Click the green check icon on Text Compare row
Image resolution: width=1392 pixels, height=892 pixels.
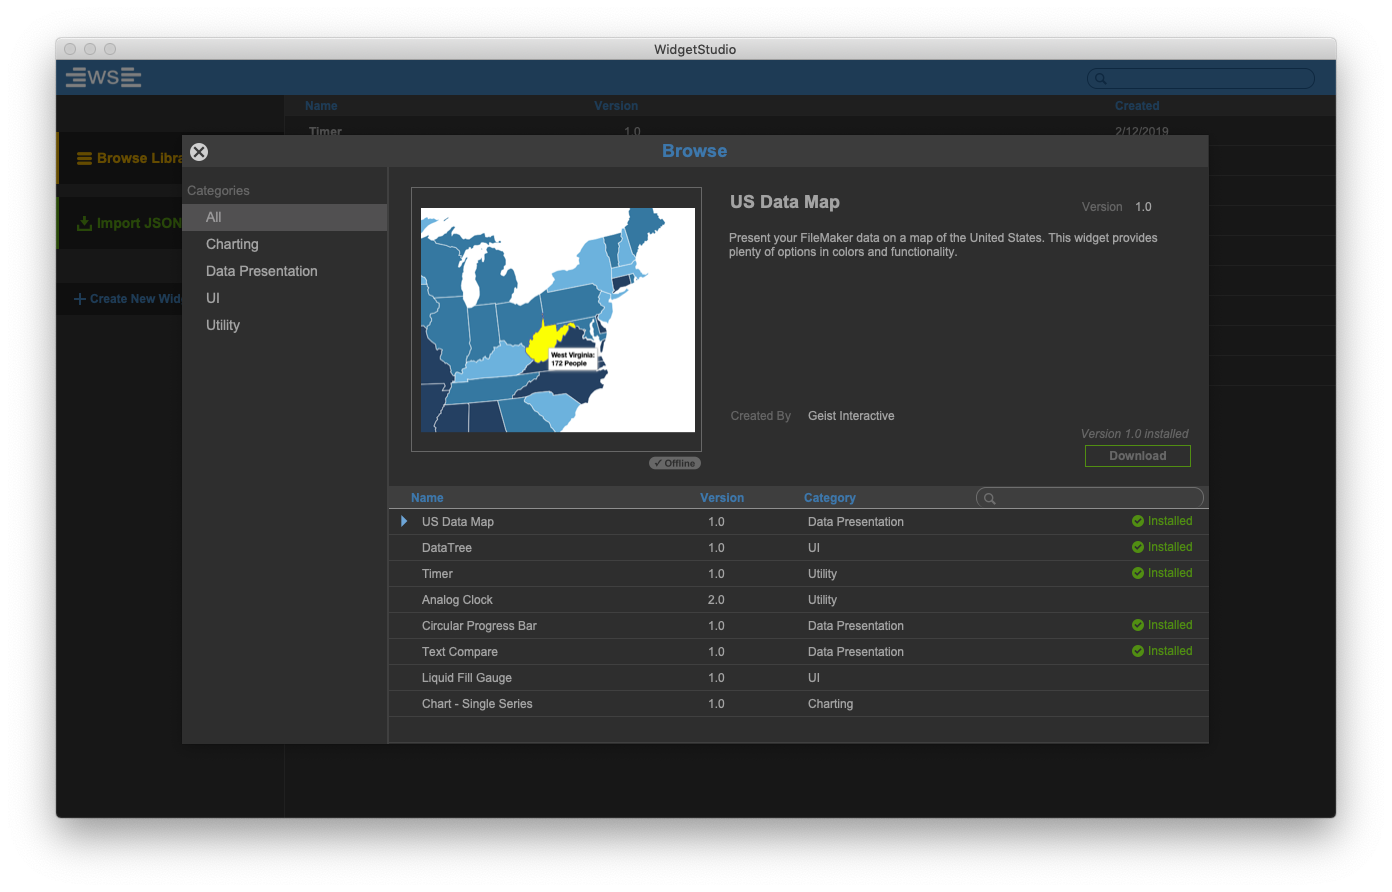[x=1138, y=651]
